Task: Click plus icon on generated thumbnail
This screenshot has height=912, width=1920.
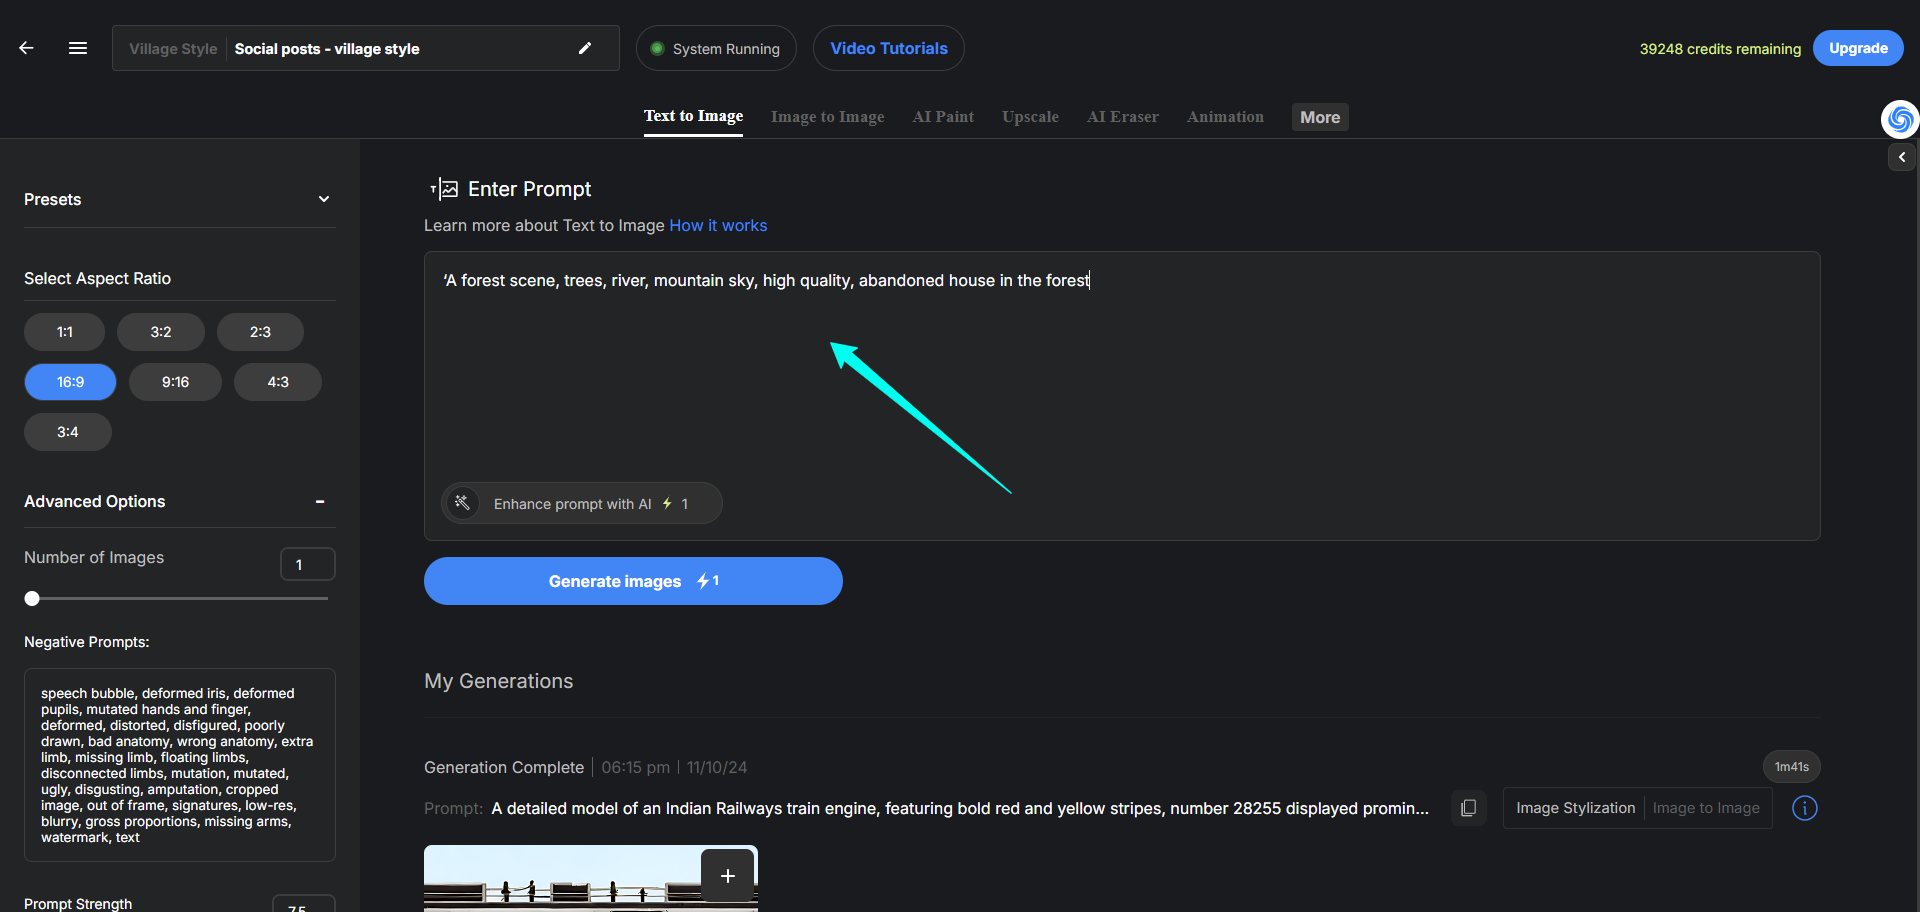Action: coord(728,876)
